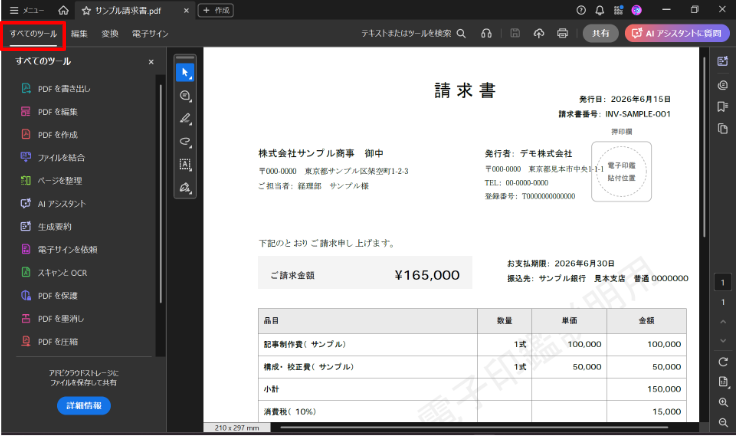Select the highlighter pen tool
The image size is (736, 436).
pyautogui.click(x=185, y=119)
